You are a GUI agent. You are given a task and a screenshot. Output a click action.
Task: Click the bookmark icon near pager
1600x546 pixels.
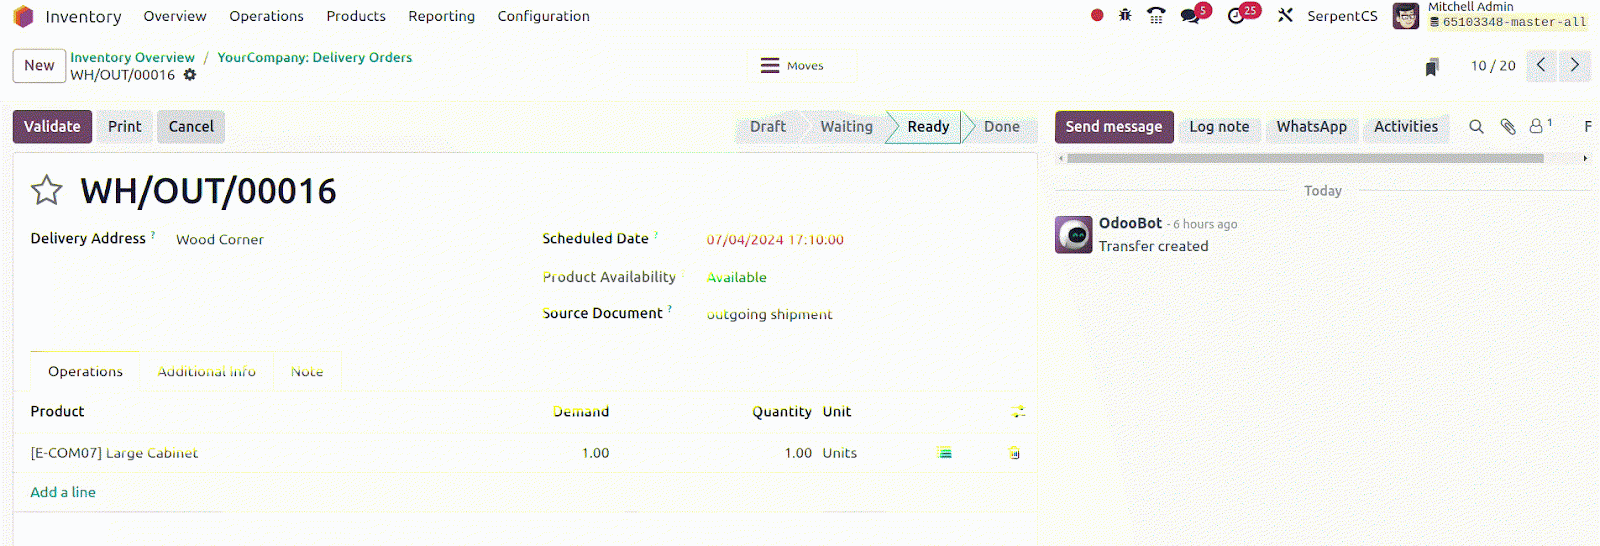pos(1432,67)
